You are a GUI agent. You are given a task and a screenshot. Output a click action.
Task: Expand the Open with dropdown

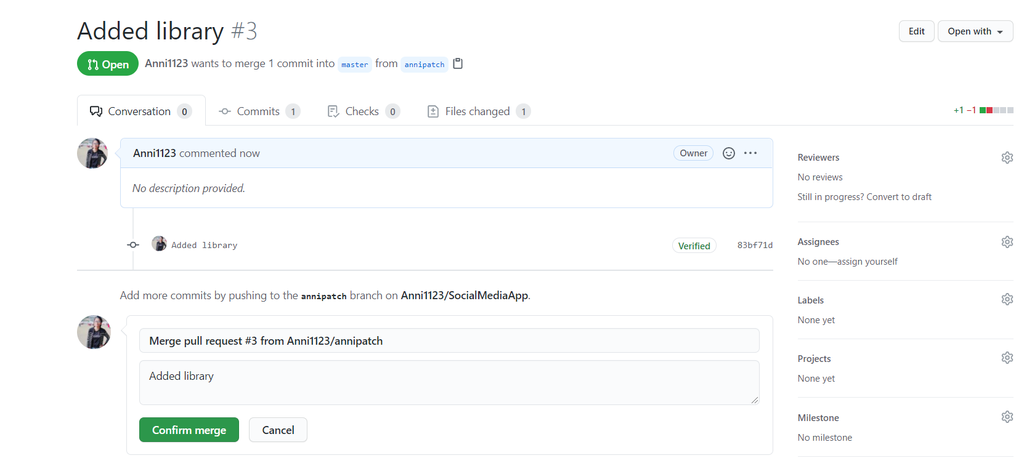point(975,31)
